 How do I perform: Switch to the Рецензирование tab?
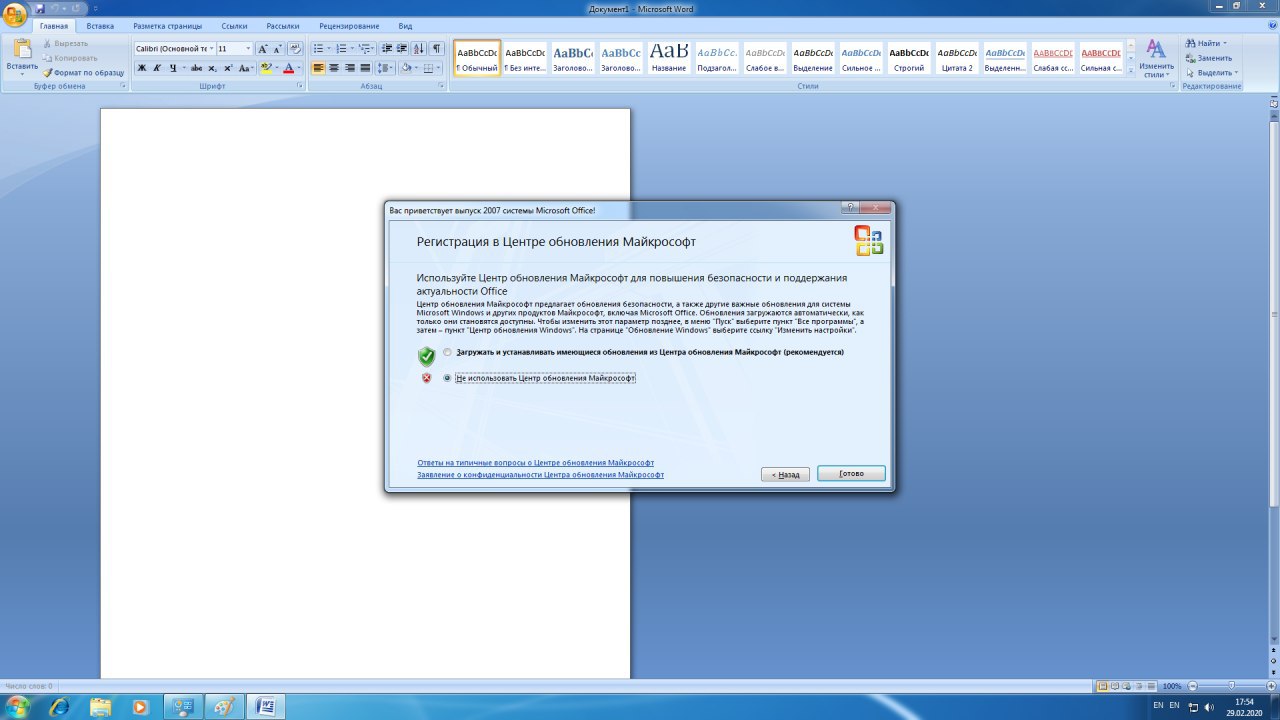349,26
